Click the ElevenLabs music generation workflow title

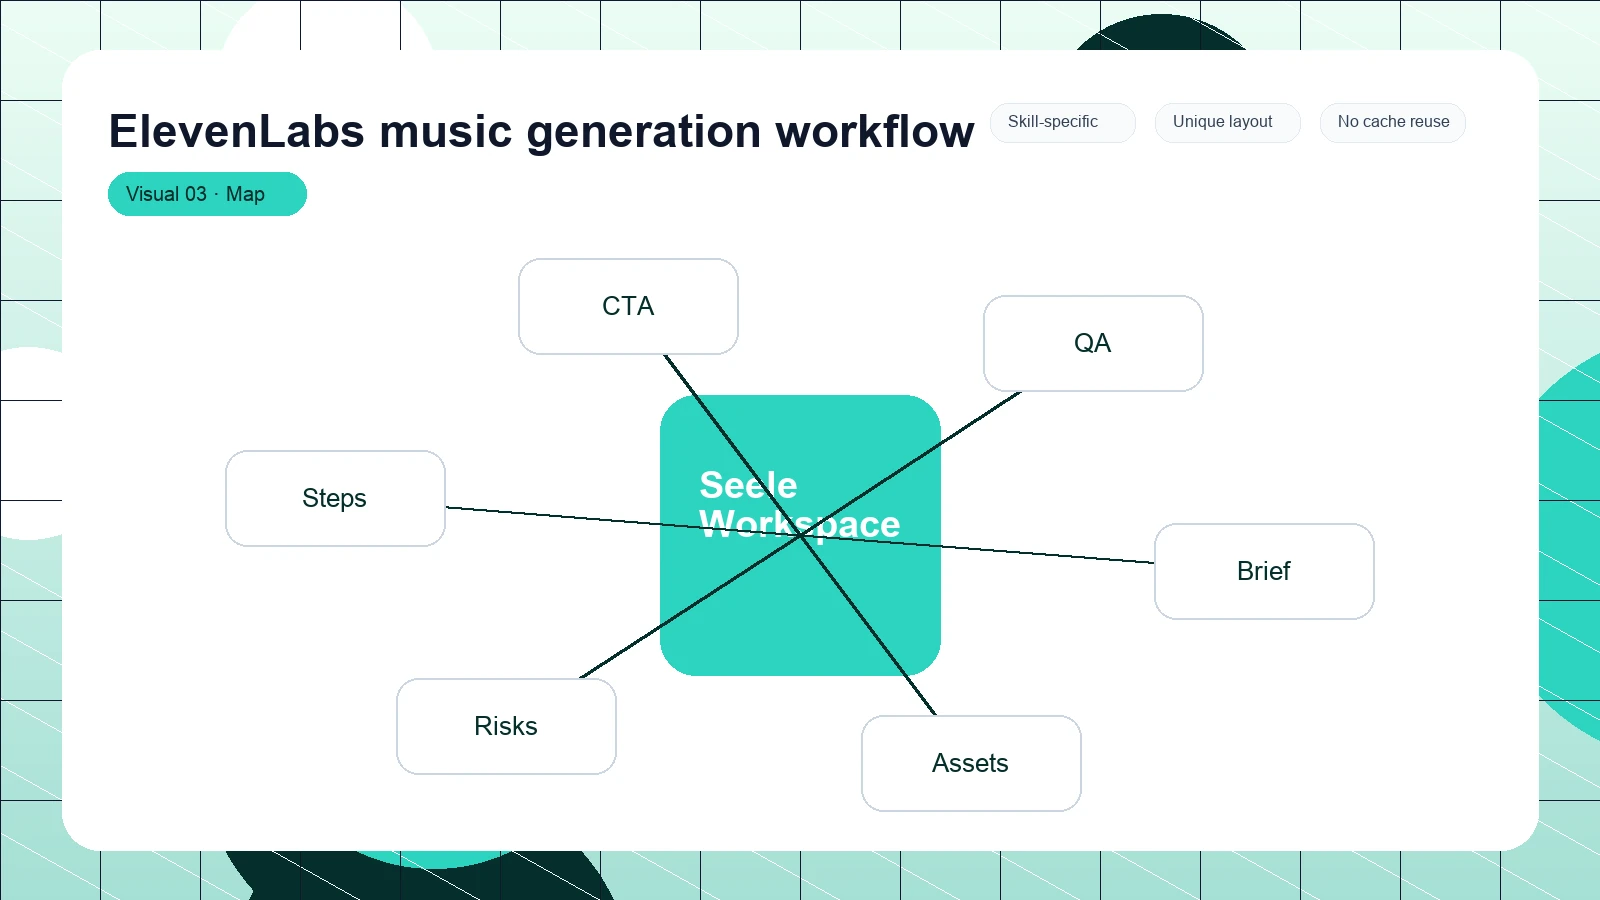pyautogui.click(x=541, y=131)
